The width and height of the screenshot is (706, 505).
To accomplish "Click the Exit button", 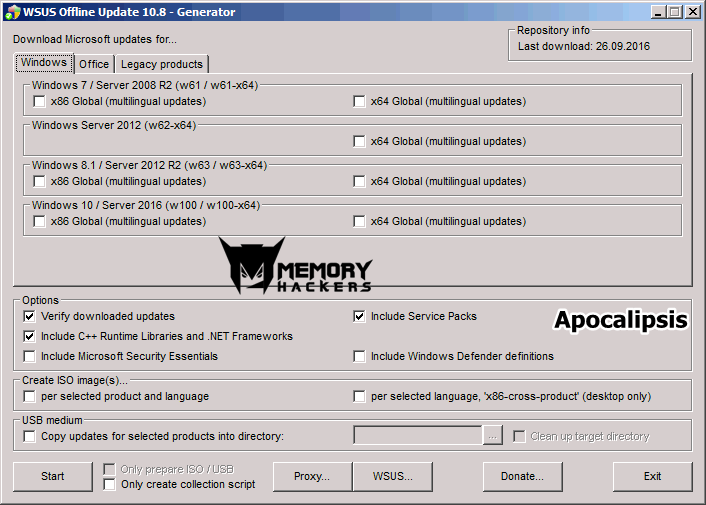I will tap(652, 476).
